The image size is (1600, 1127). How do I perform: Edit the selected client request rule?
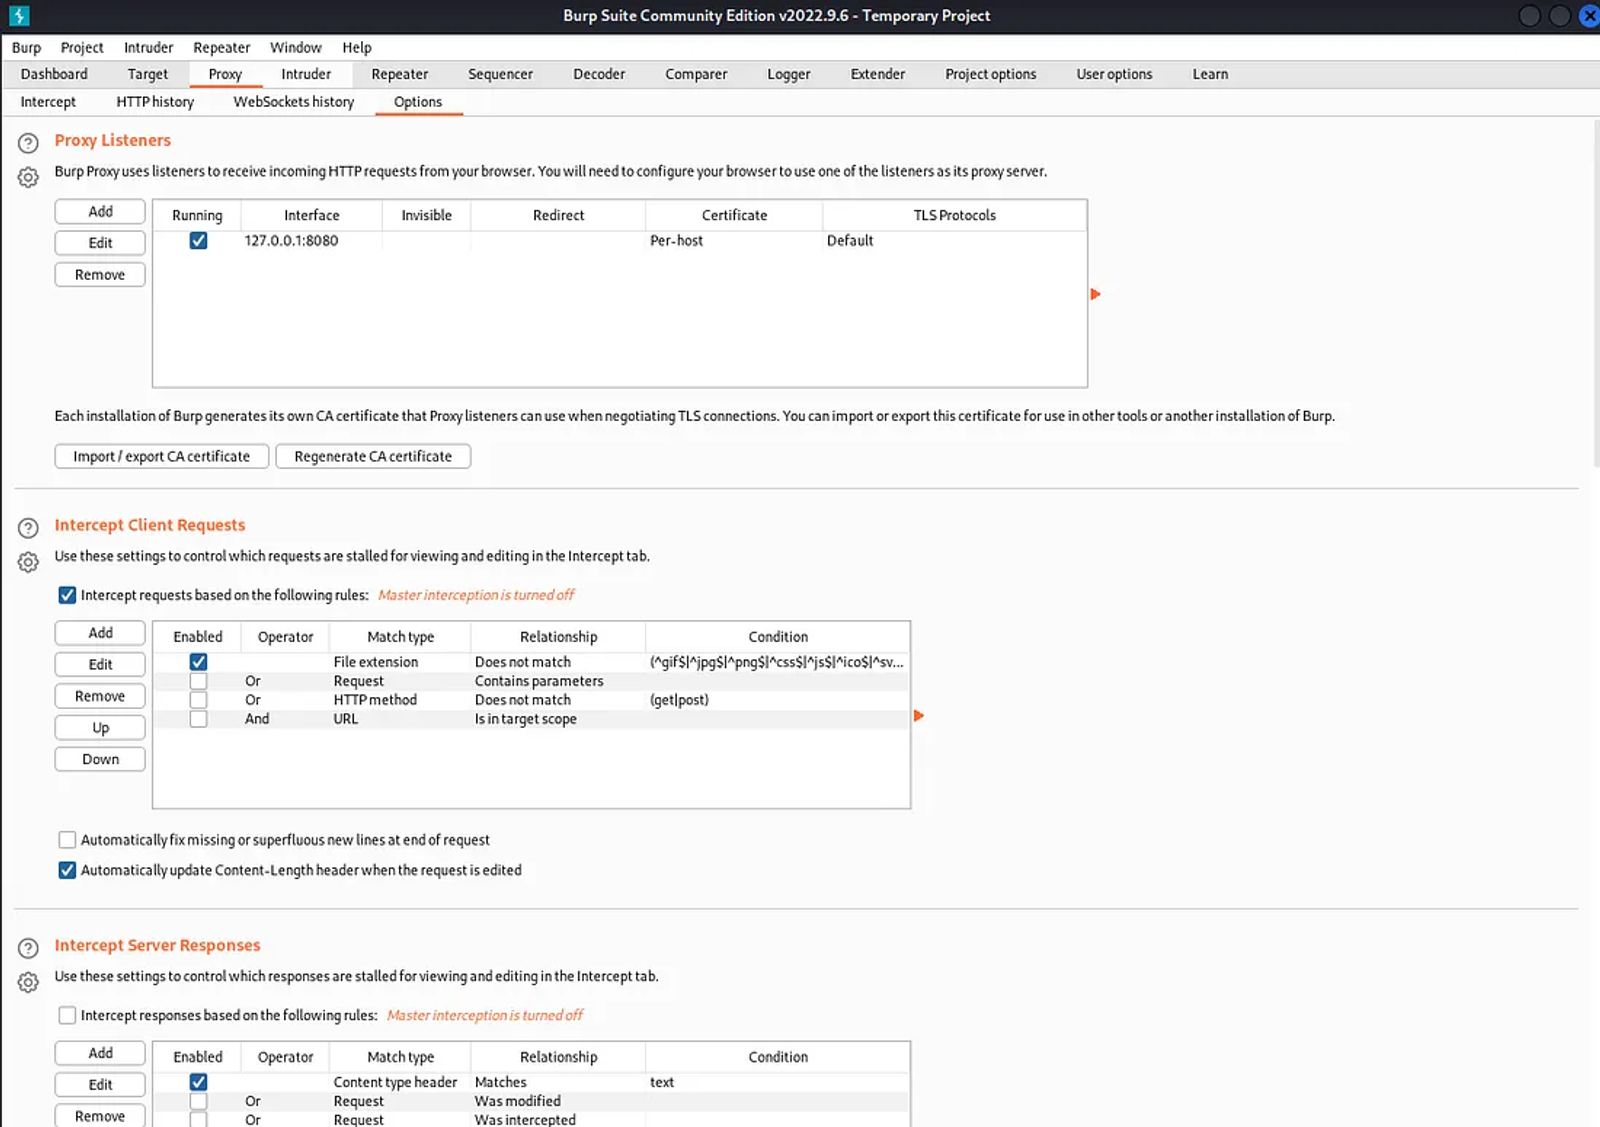pos(100,664)
